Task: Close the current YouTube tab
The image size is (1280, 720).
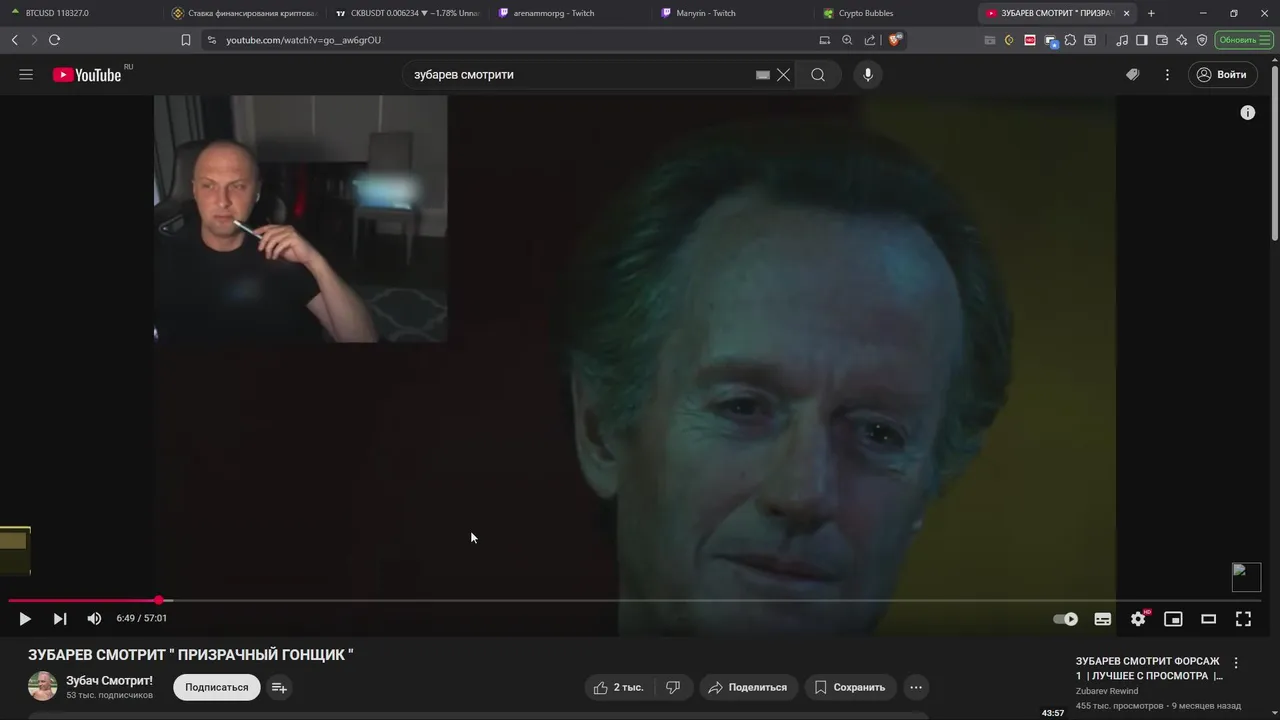Action: tap(1126, 13)
